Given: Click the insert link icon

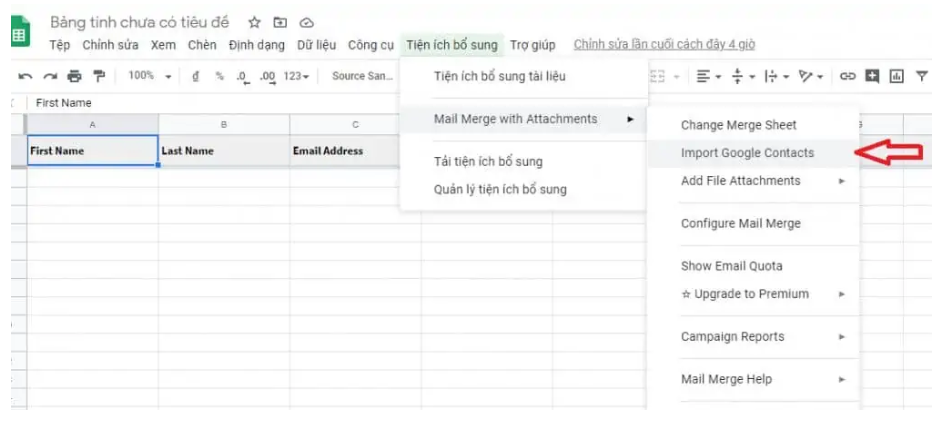Looking at the screenshot, I should 847,76.
